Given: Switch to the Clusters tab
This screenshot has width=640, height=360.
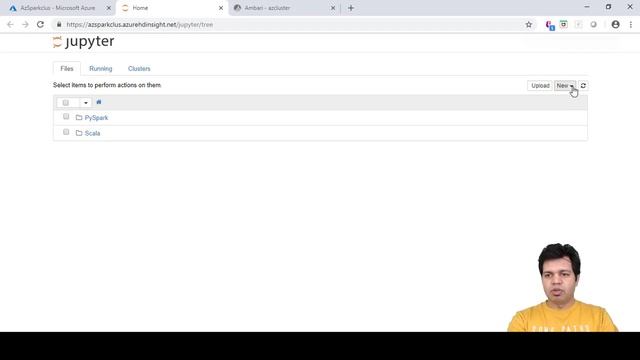Looking at the screenshot, I should tap(139, 69).
